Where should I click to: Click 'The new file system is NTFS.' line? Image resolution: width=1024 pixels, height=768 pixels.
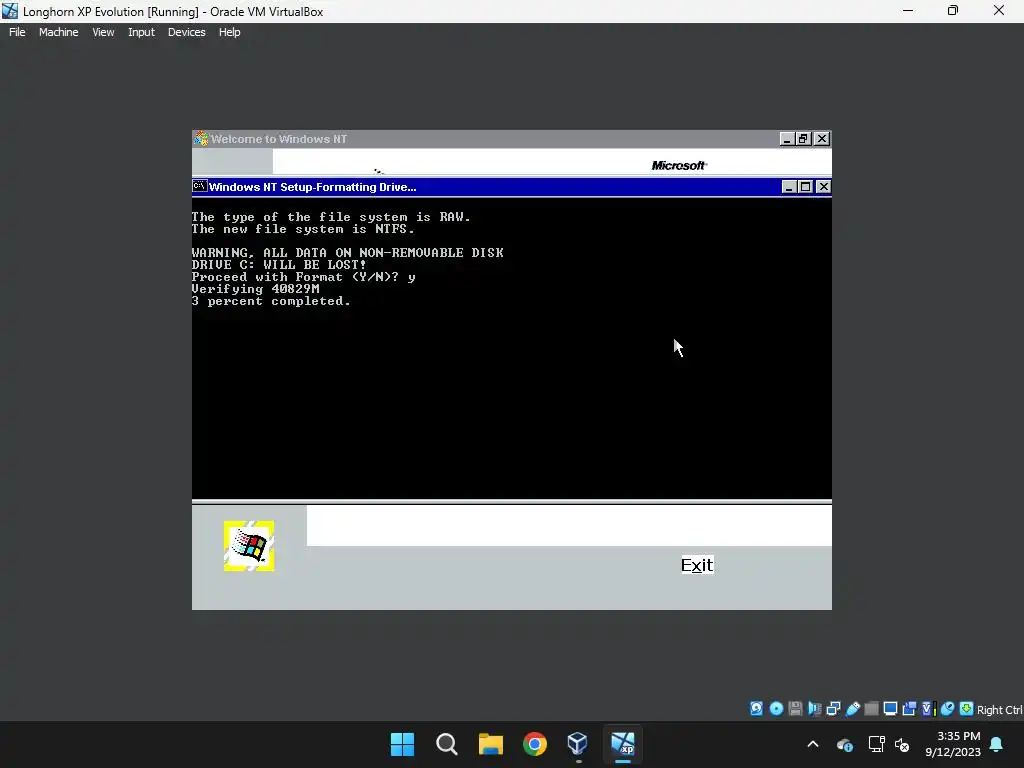pyautogui.click(x=303, y=229)
